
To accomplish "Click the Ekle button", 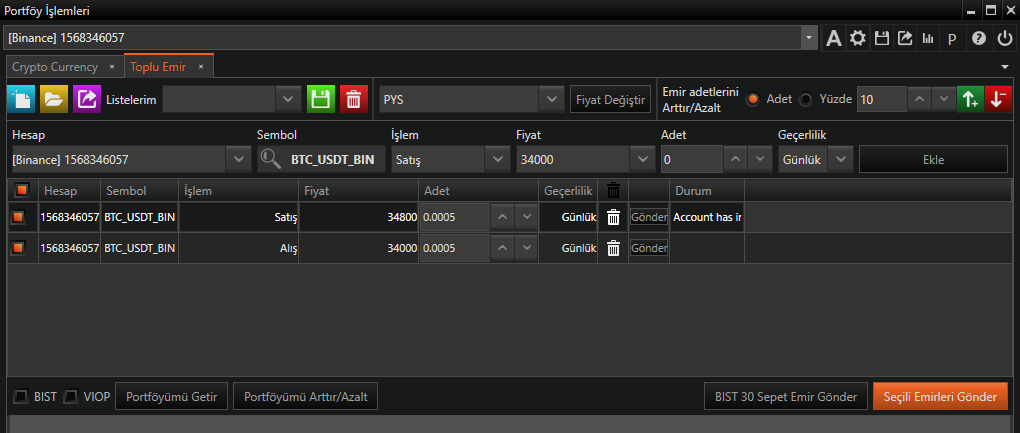I will [x=933, y=159].
